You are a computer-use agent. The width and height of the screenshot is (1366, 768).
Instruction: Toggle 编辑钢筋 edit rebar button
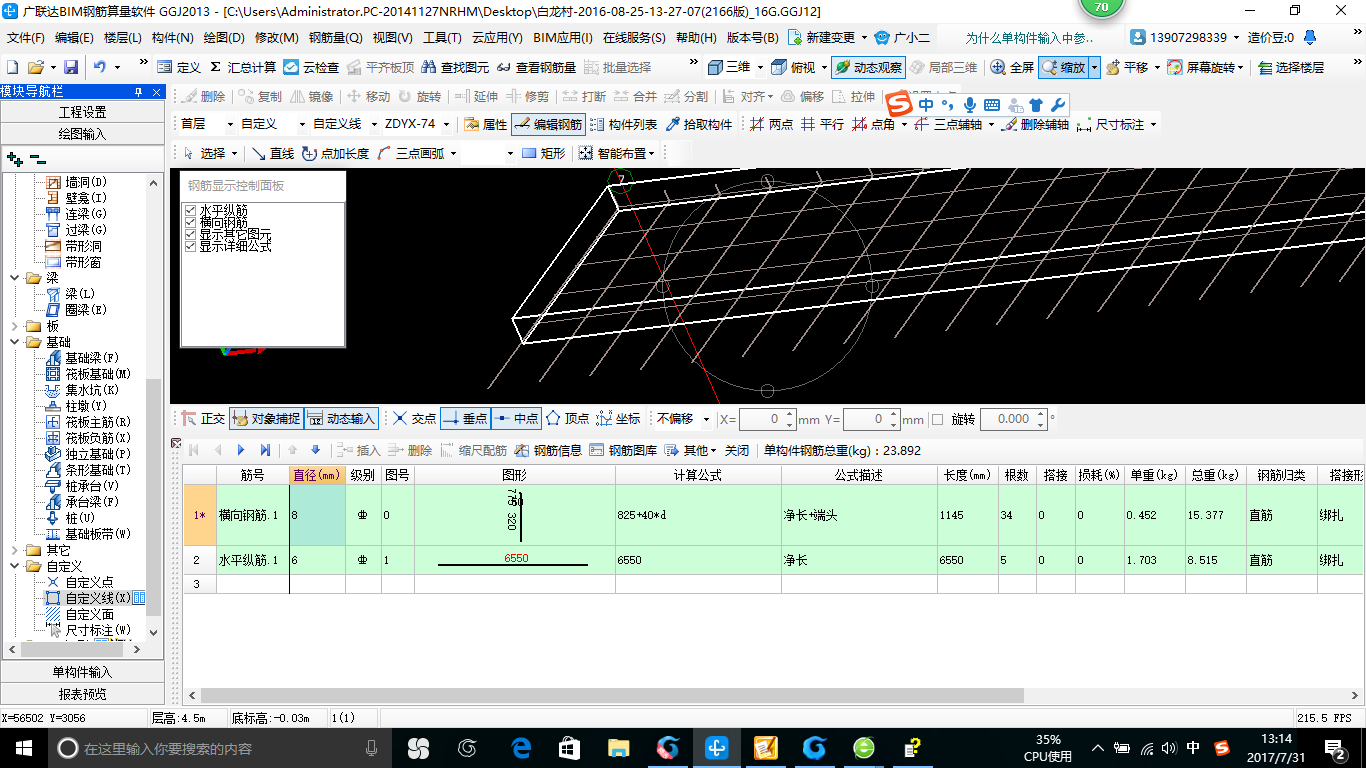(x=548, y=124)
